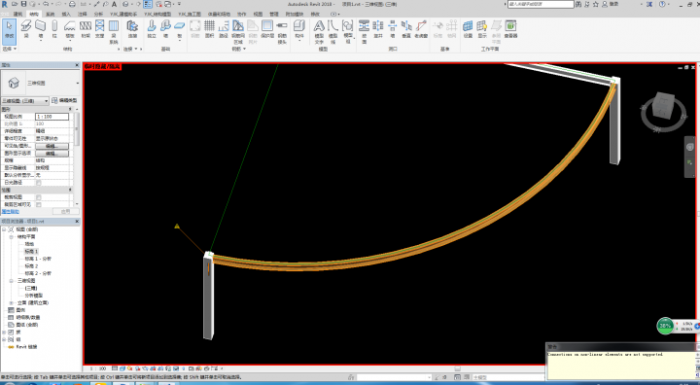The width and height of the screenshot is (700, 385).
Task: Select the Isolated foundation (独立) tool
Action: click(x=151, y=29)
